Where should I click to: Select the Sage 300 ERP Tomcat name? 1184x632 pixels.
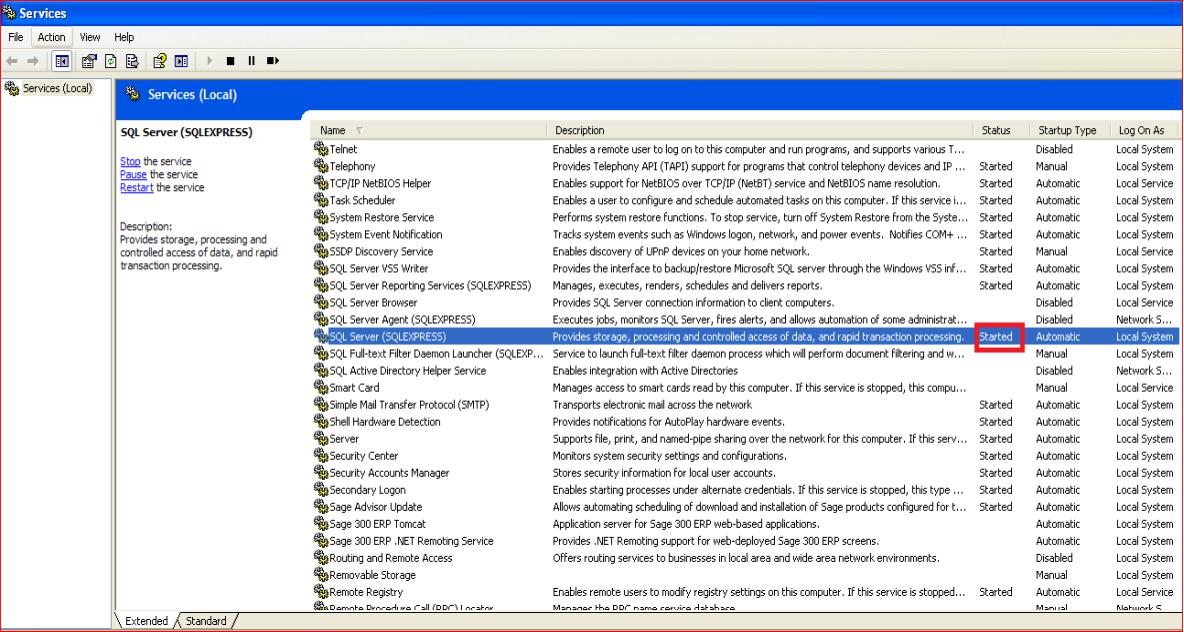tap(378, 524)
